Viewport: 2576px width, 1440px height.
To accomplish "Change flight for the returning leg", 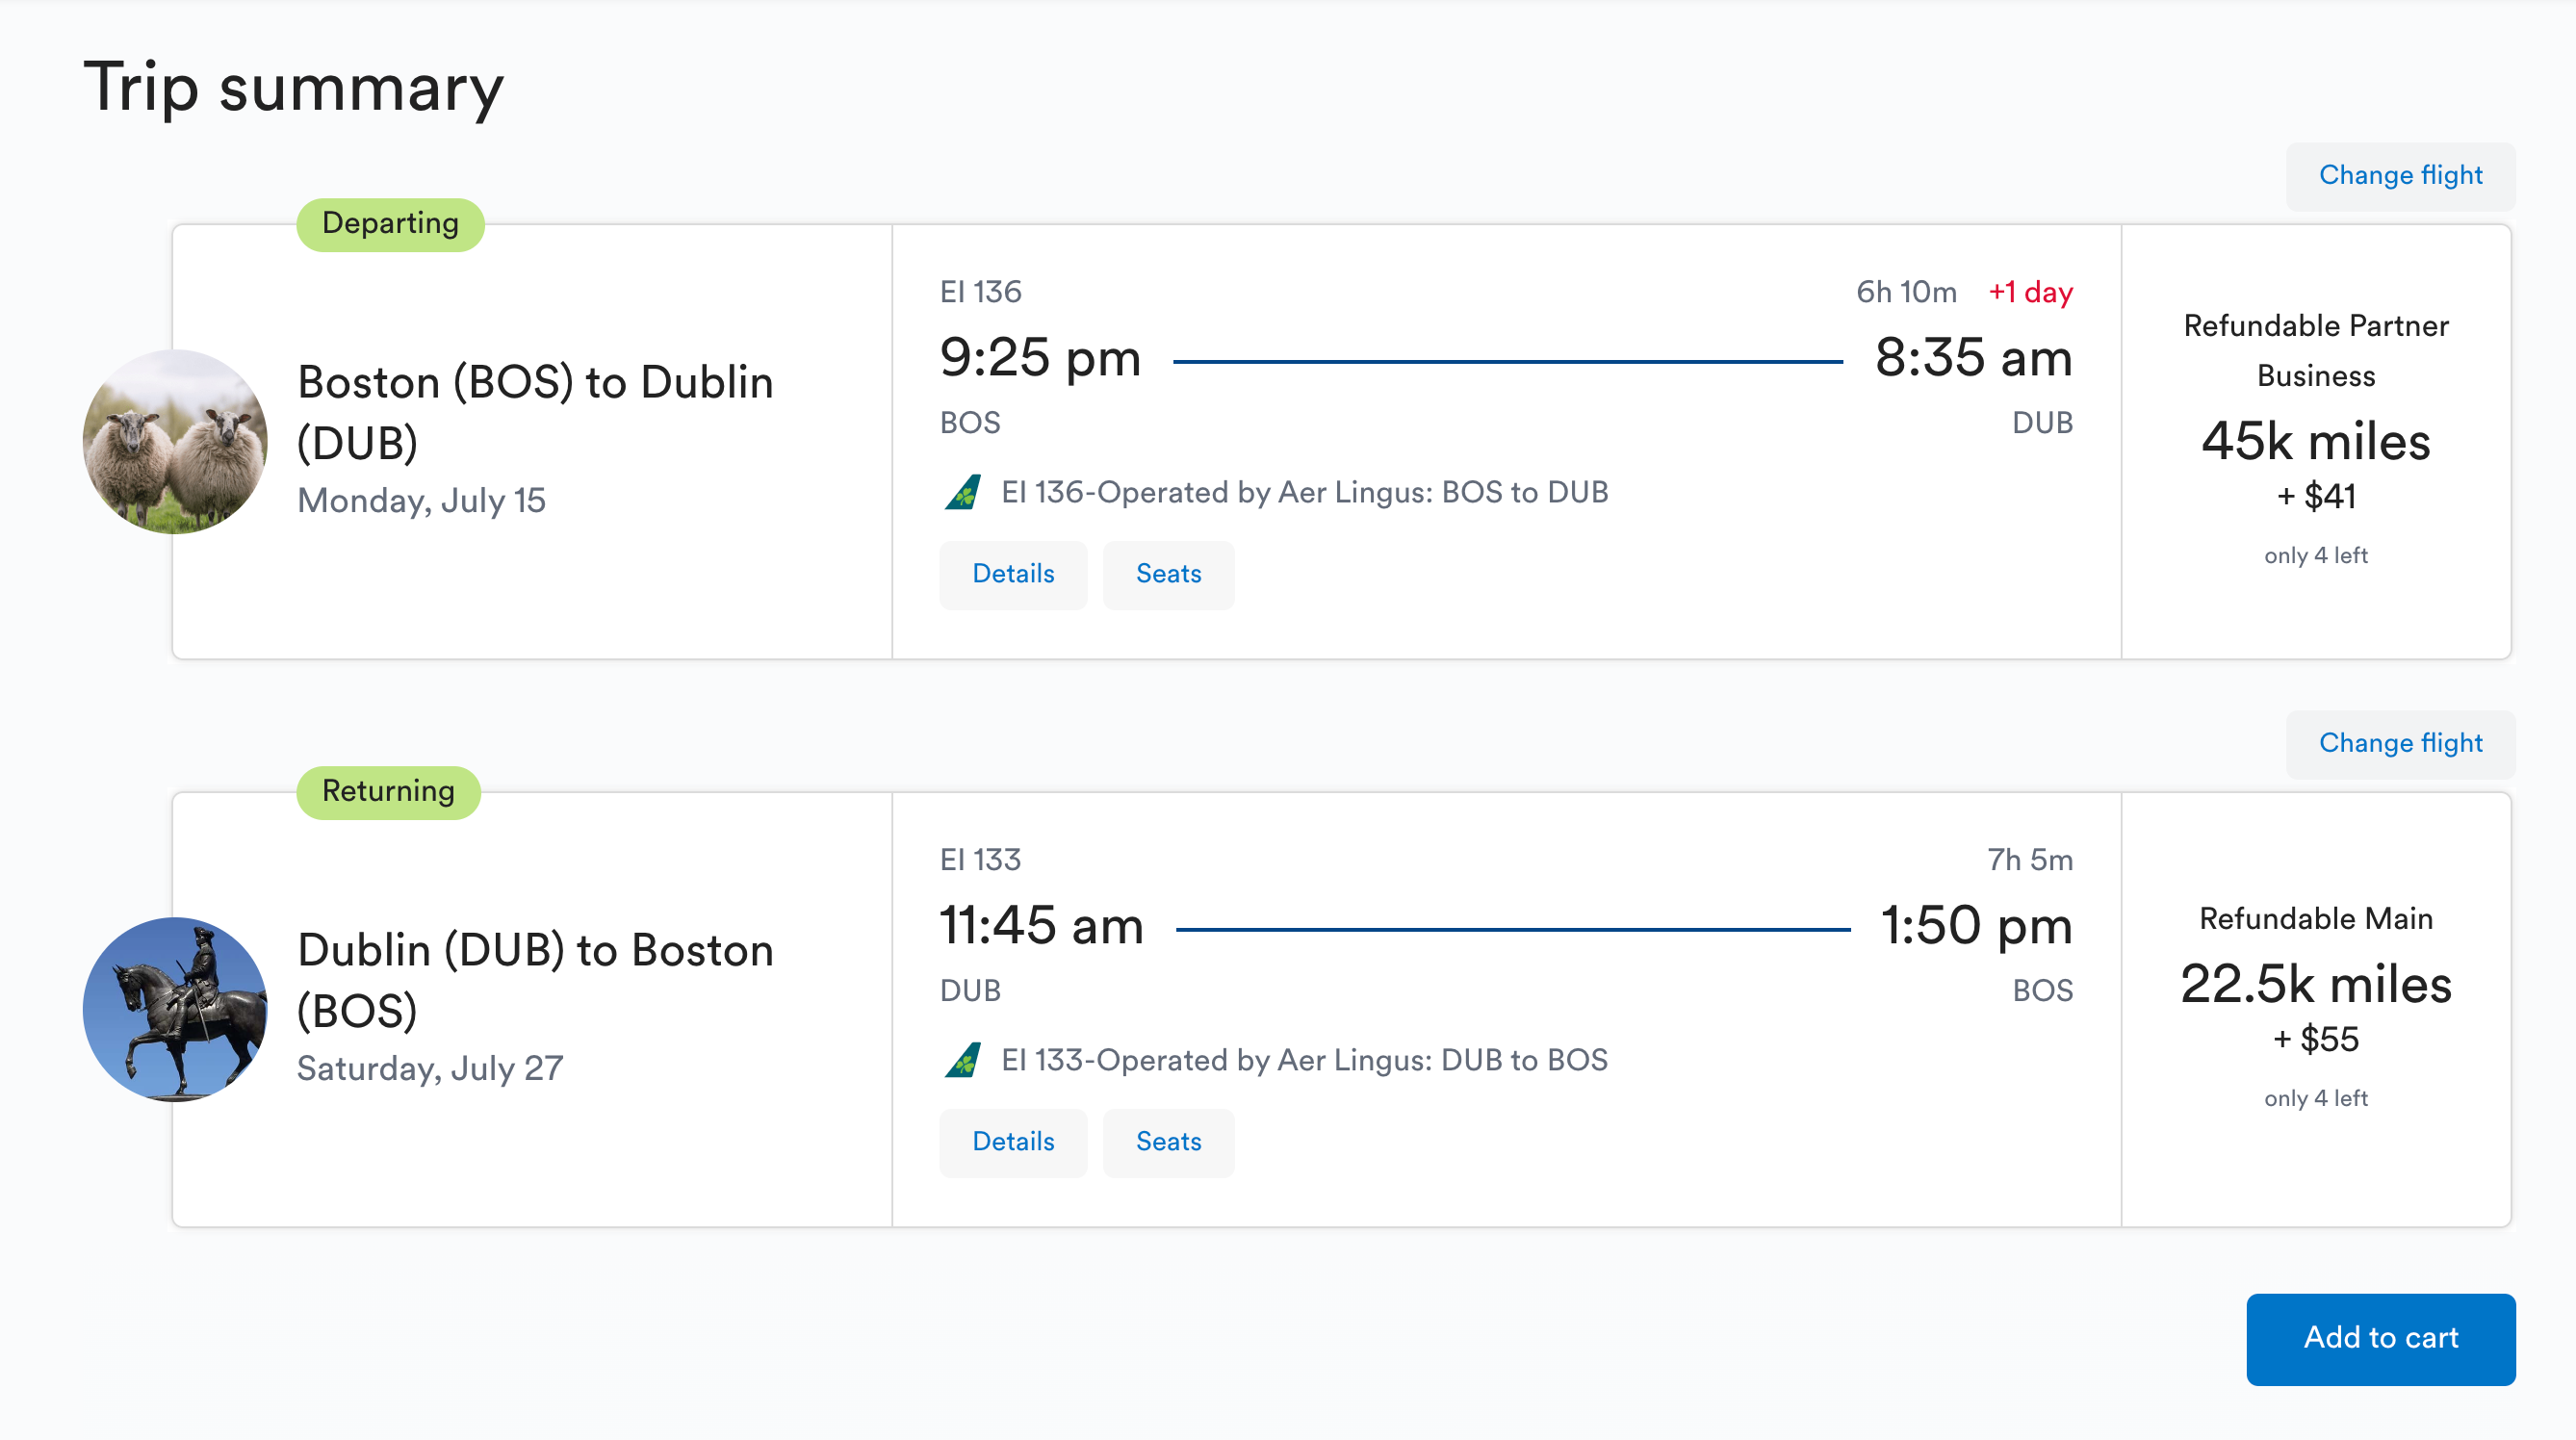I will click(x=2400, y=743).
